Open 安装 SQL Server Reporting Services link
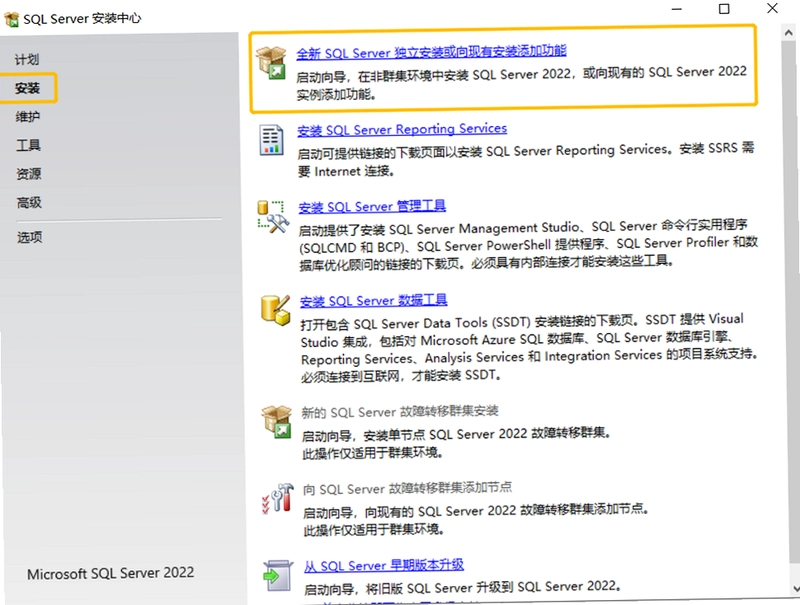The width and height of the screenshot is (800, 605). pos(402,130)
